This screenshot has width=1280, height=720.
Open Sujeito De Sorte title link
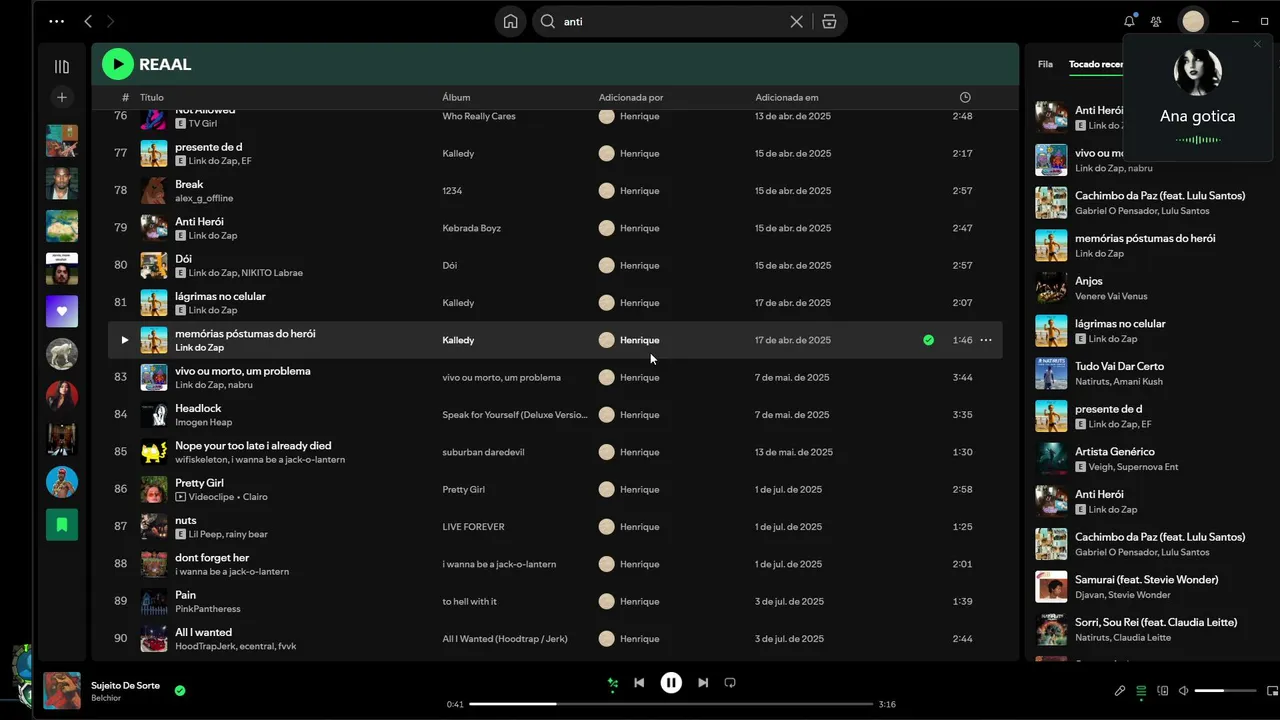pyautogui.click(x=125, y=685)
